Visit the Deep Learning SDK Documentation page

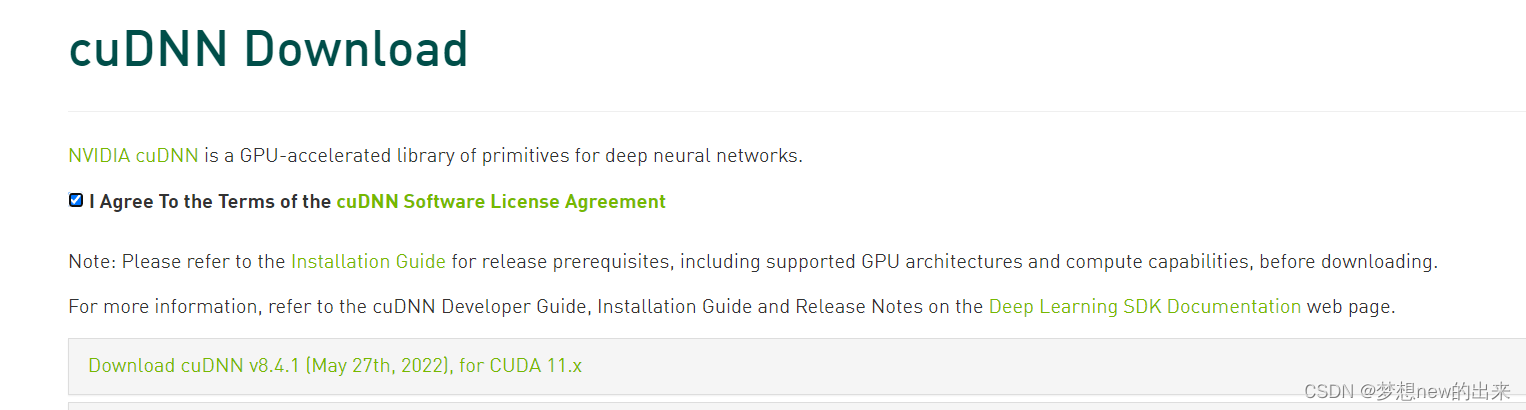click(x=1145, y=307)
